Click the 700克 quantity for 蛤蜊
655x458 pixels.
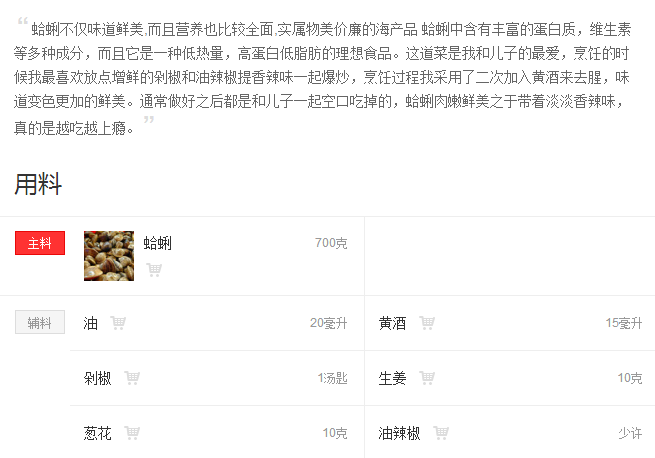331,243
